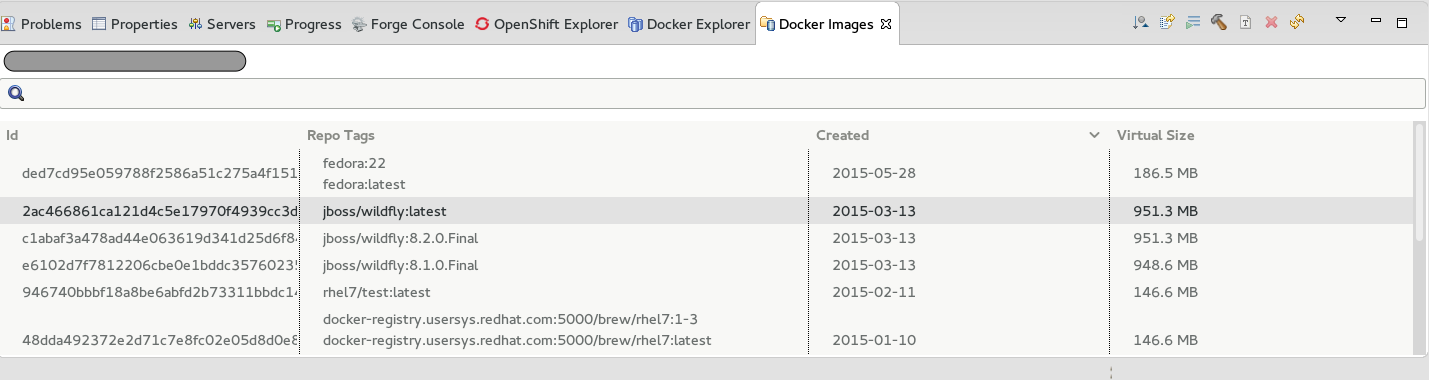
Task: Click the jboss/wildfly:8.1.0.Final repo tag
Action: pos(401,265)
